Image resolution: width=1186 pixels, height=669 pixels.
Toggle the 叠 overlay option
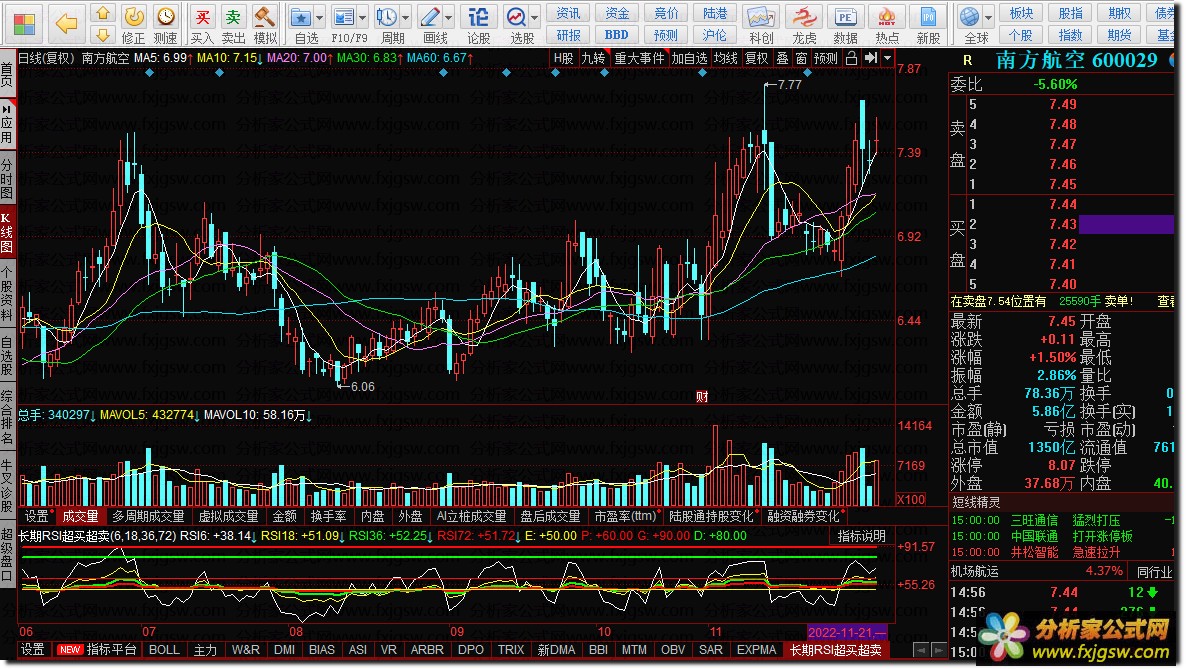[782, 58]
